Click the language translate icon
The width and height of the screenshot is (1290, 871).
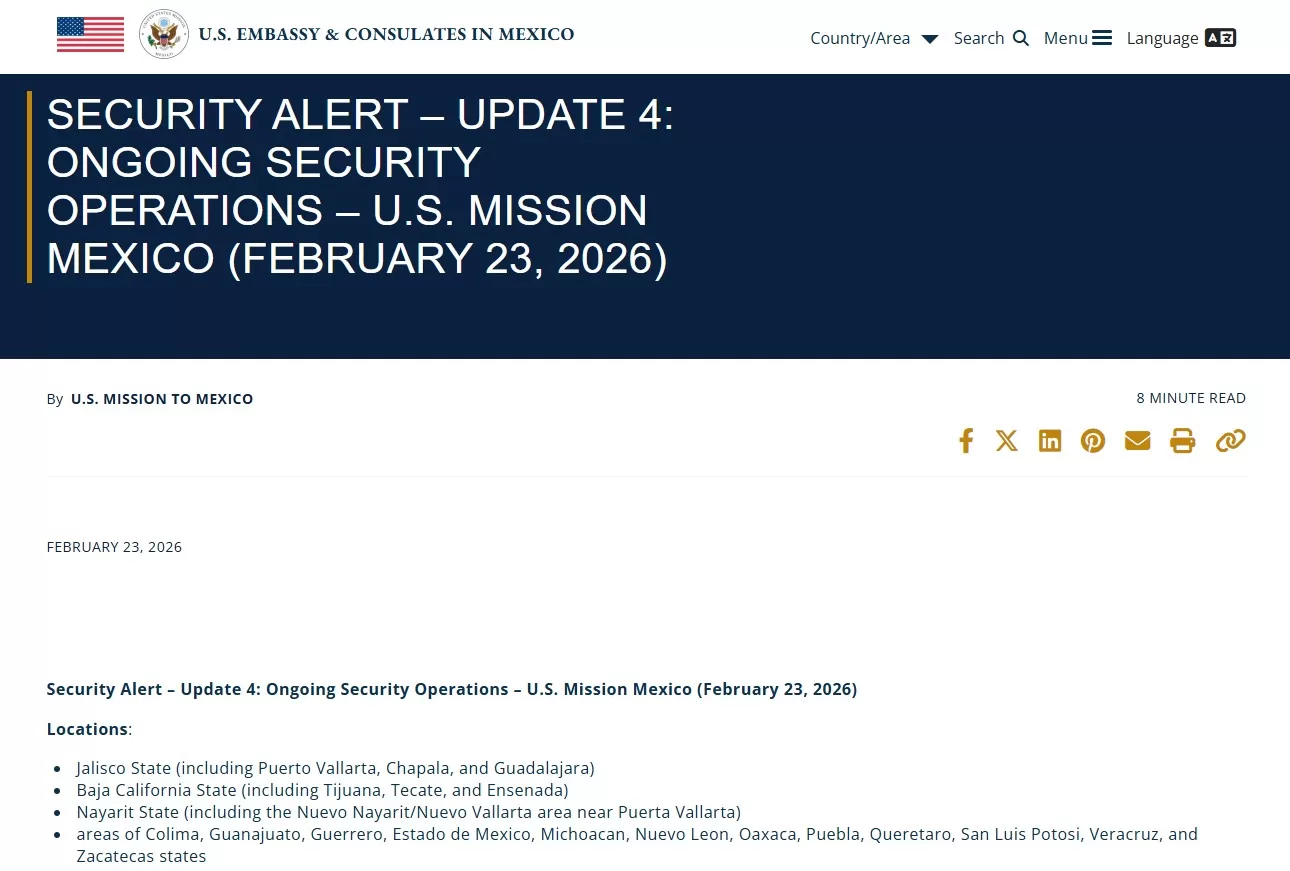pyautogui.click(x=1220, y=38)
